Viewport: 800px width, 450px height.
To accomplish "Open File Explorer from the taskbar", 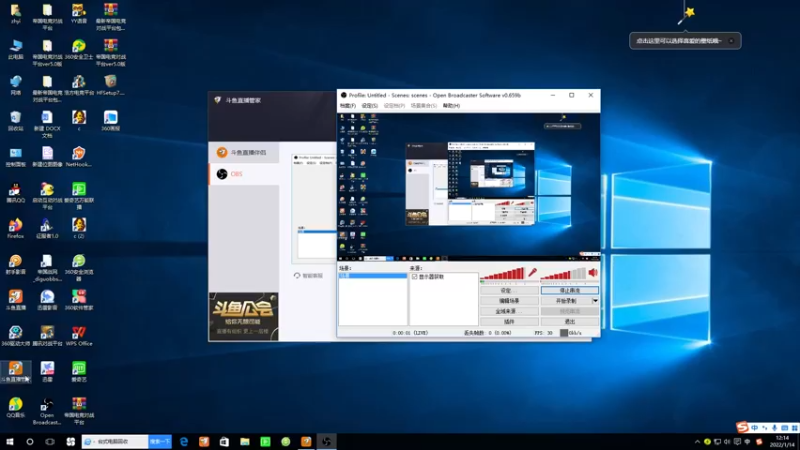I will pyautogui.click(x=245, y=442).
